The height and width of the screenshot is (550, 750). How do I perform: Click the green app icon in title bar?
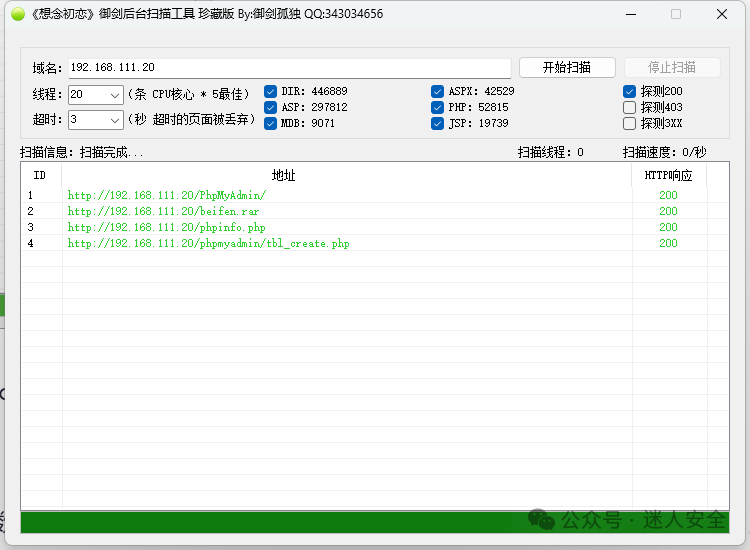click(18, 14)
